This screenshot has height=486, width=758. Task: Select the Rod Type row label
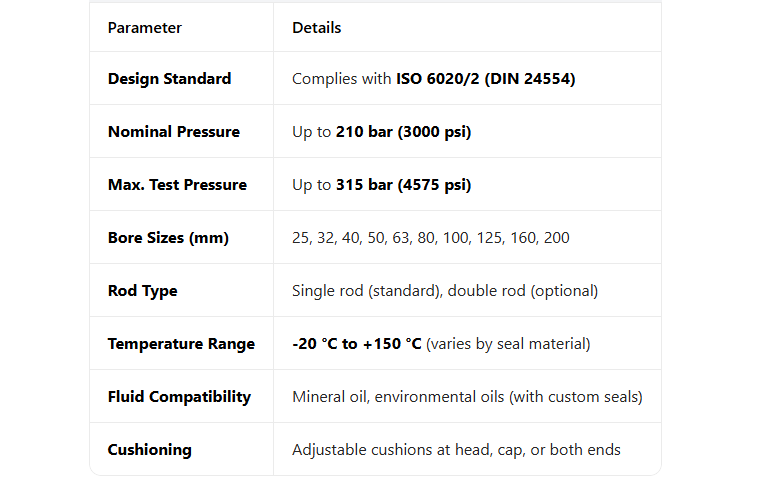[143, 291]
